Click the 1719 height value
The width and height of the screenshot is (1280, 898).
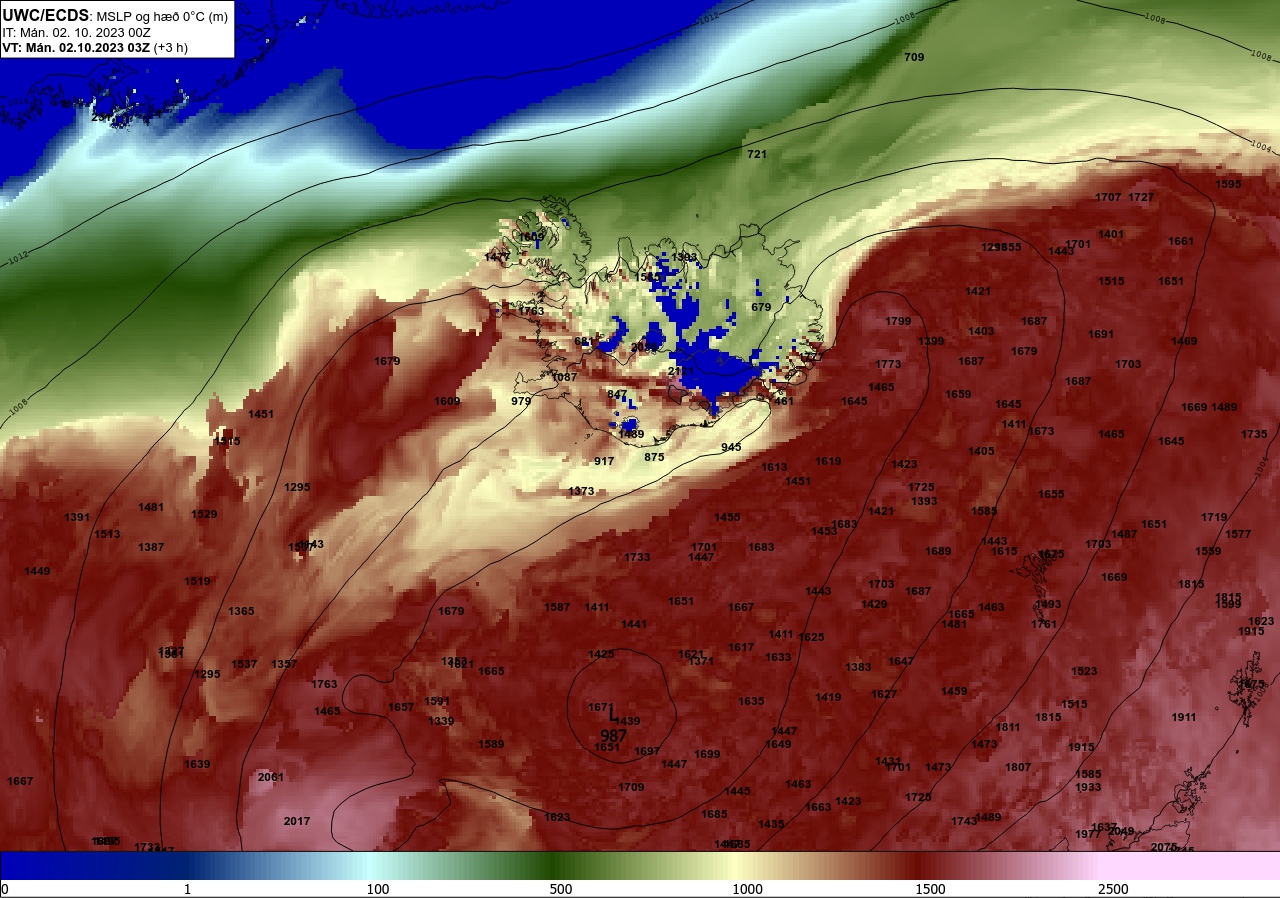click(1214, 517)
